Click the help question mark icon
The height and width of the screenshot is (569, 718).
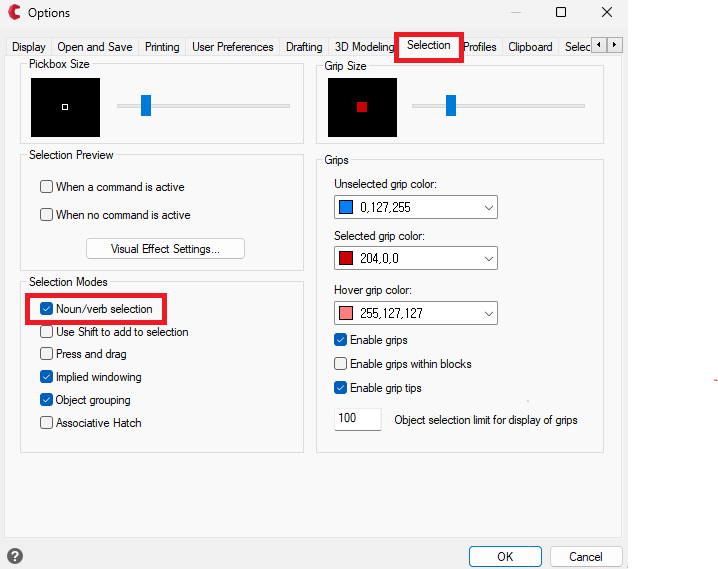click(x=15, y=556)
